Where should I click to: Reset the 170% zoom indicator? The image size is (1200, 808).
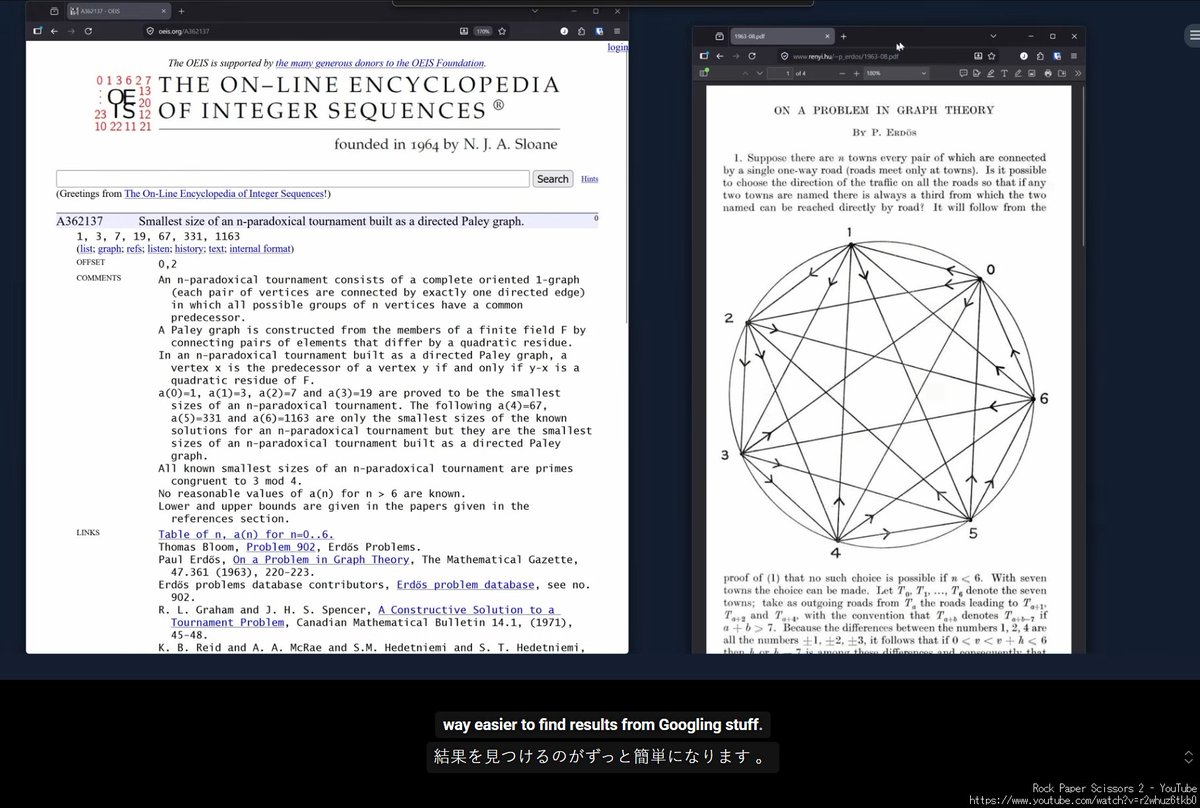click(x=483, y=31)
